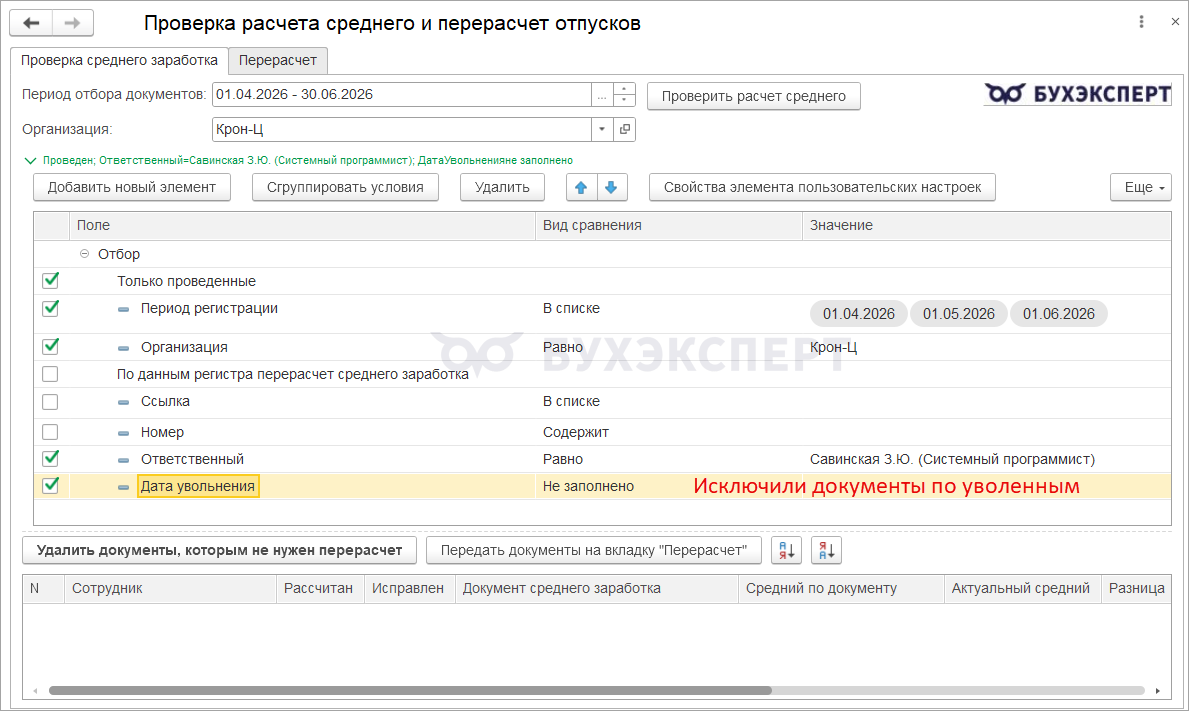This screenshot has height=711, width=1189.
Task: Click the БУХЭКСПЕРТ logo
Action: (x=1078, y=94)
